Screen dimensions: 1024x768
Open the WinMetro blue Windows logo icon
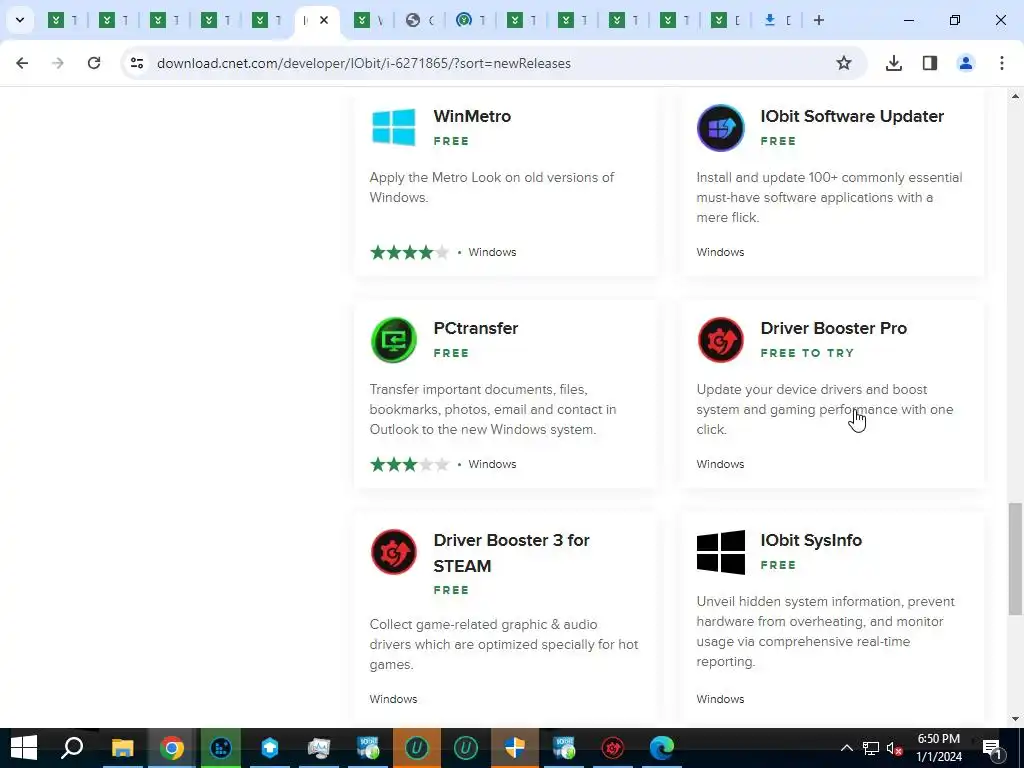pos(394,127)
